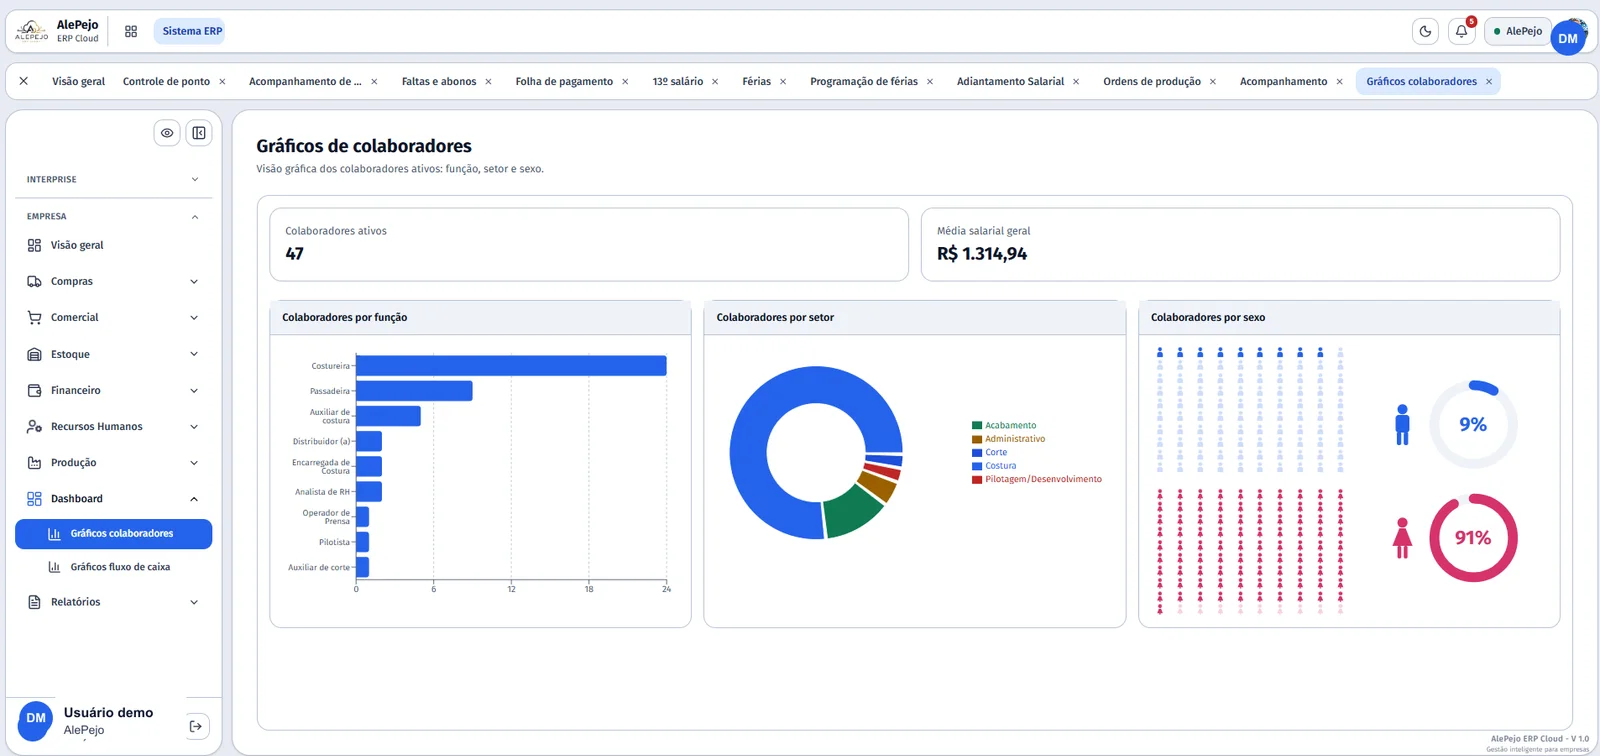Click the AlePejo logo in the header
Image resolution: width=1600 pixels, height=756 pixels.
pos(32,31)
